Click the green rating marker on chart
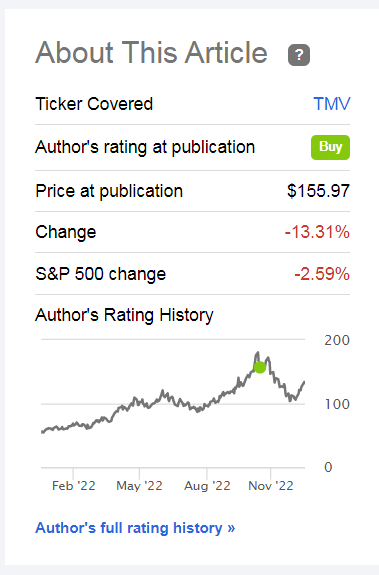This screenshot has height=575, width=379. coord(260,367)
